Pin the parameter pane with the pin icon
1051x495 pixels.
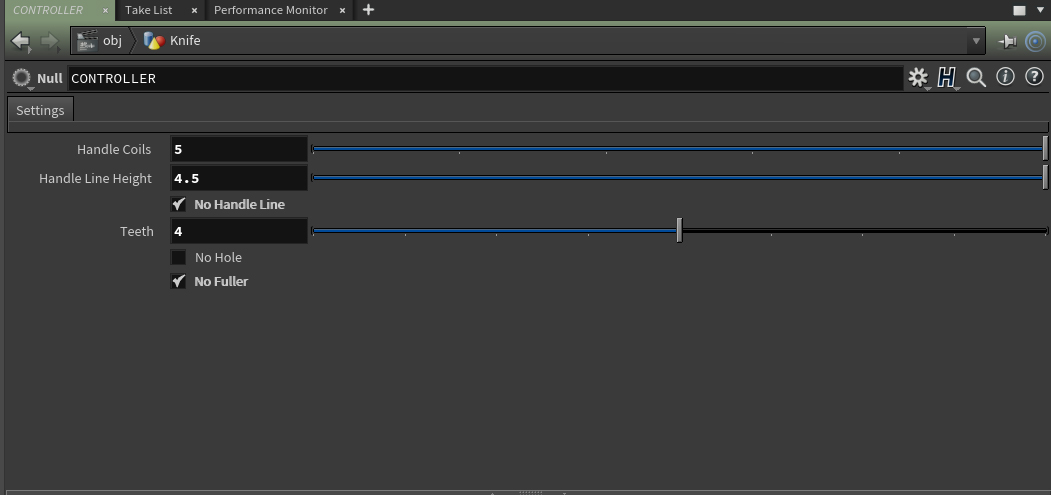point(1007,41)
